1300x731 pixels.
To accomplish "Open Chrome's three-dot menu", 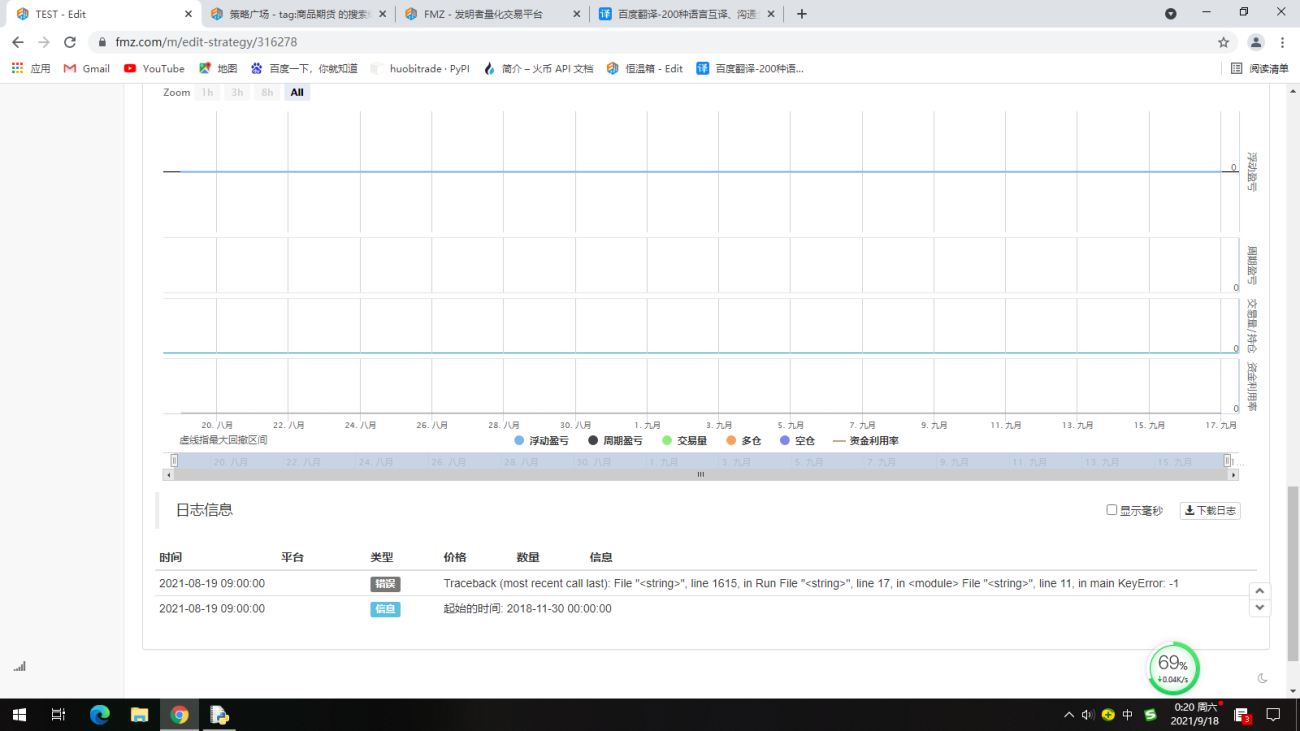I will [1283, 42].
